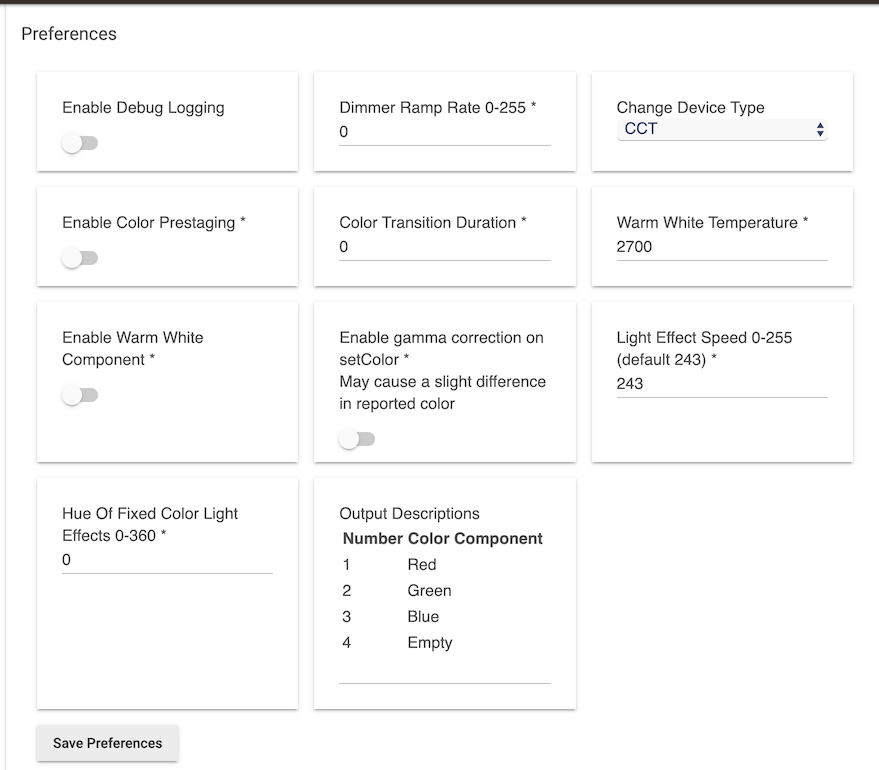Focus the Color Transition Duration field
Viewport: 879px width, 770px height.
pyautogui.click(x=444, y=247)
